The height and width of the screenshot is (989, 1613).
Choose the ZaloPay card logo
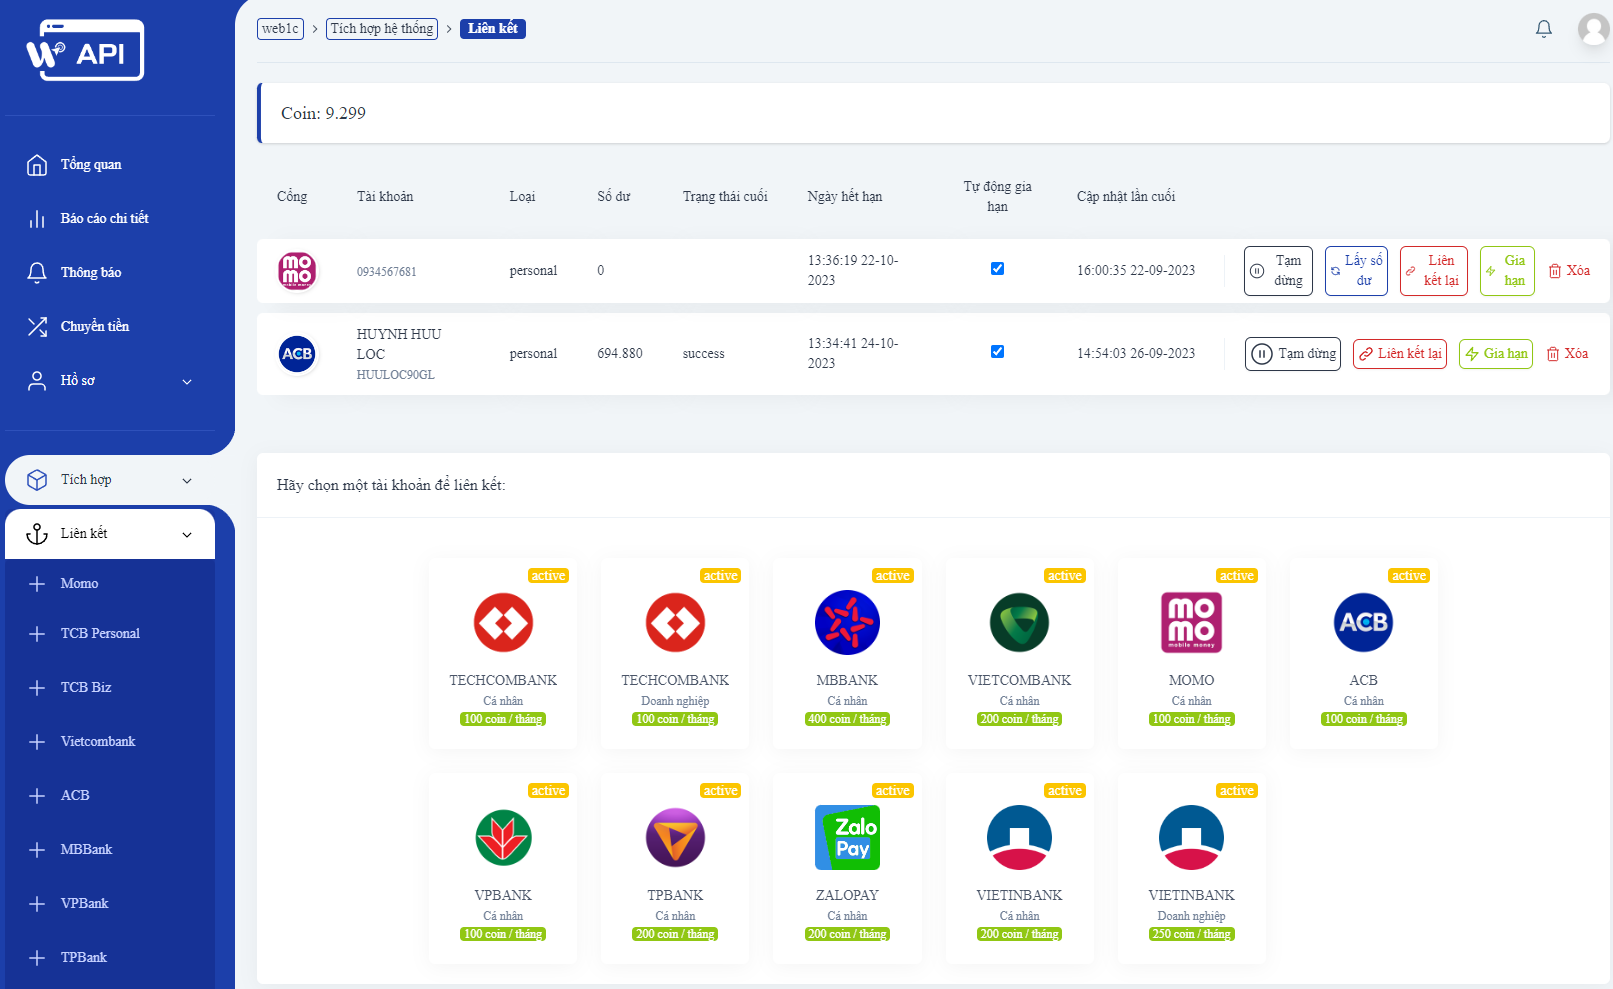click(x=847, y=837)
